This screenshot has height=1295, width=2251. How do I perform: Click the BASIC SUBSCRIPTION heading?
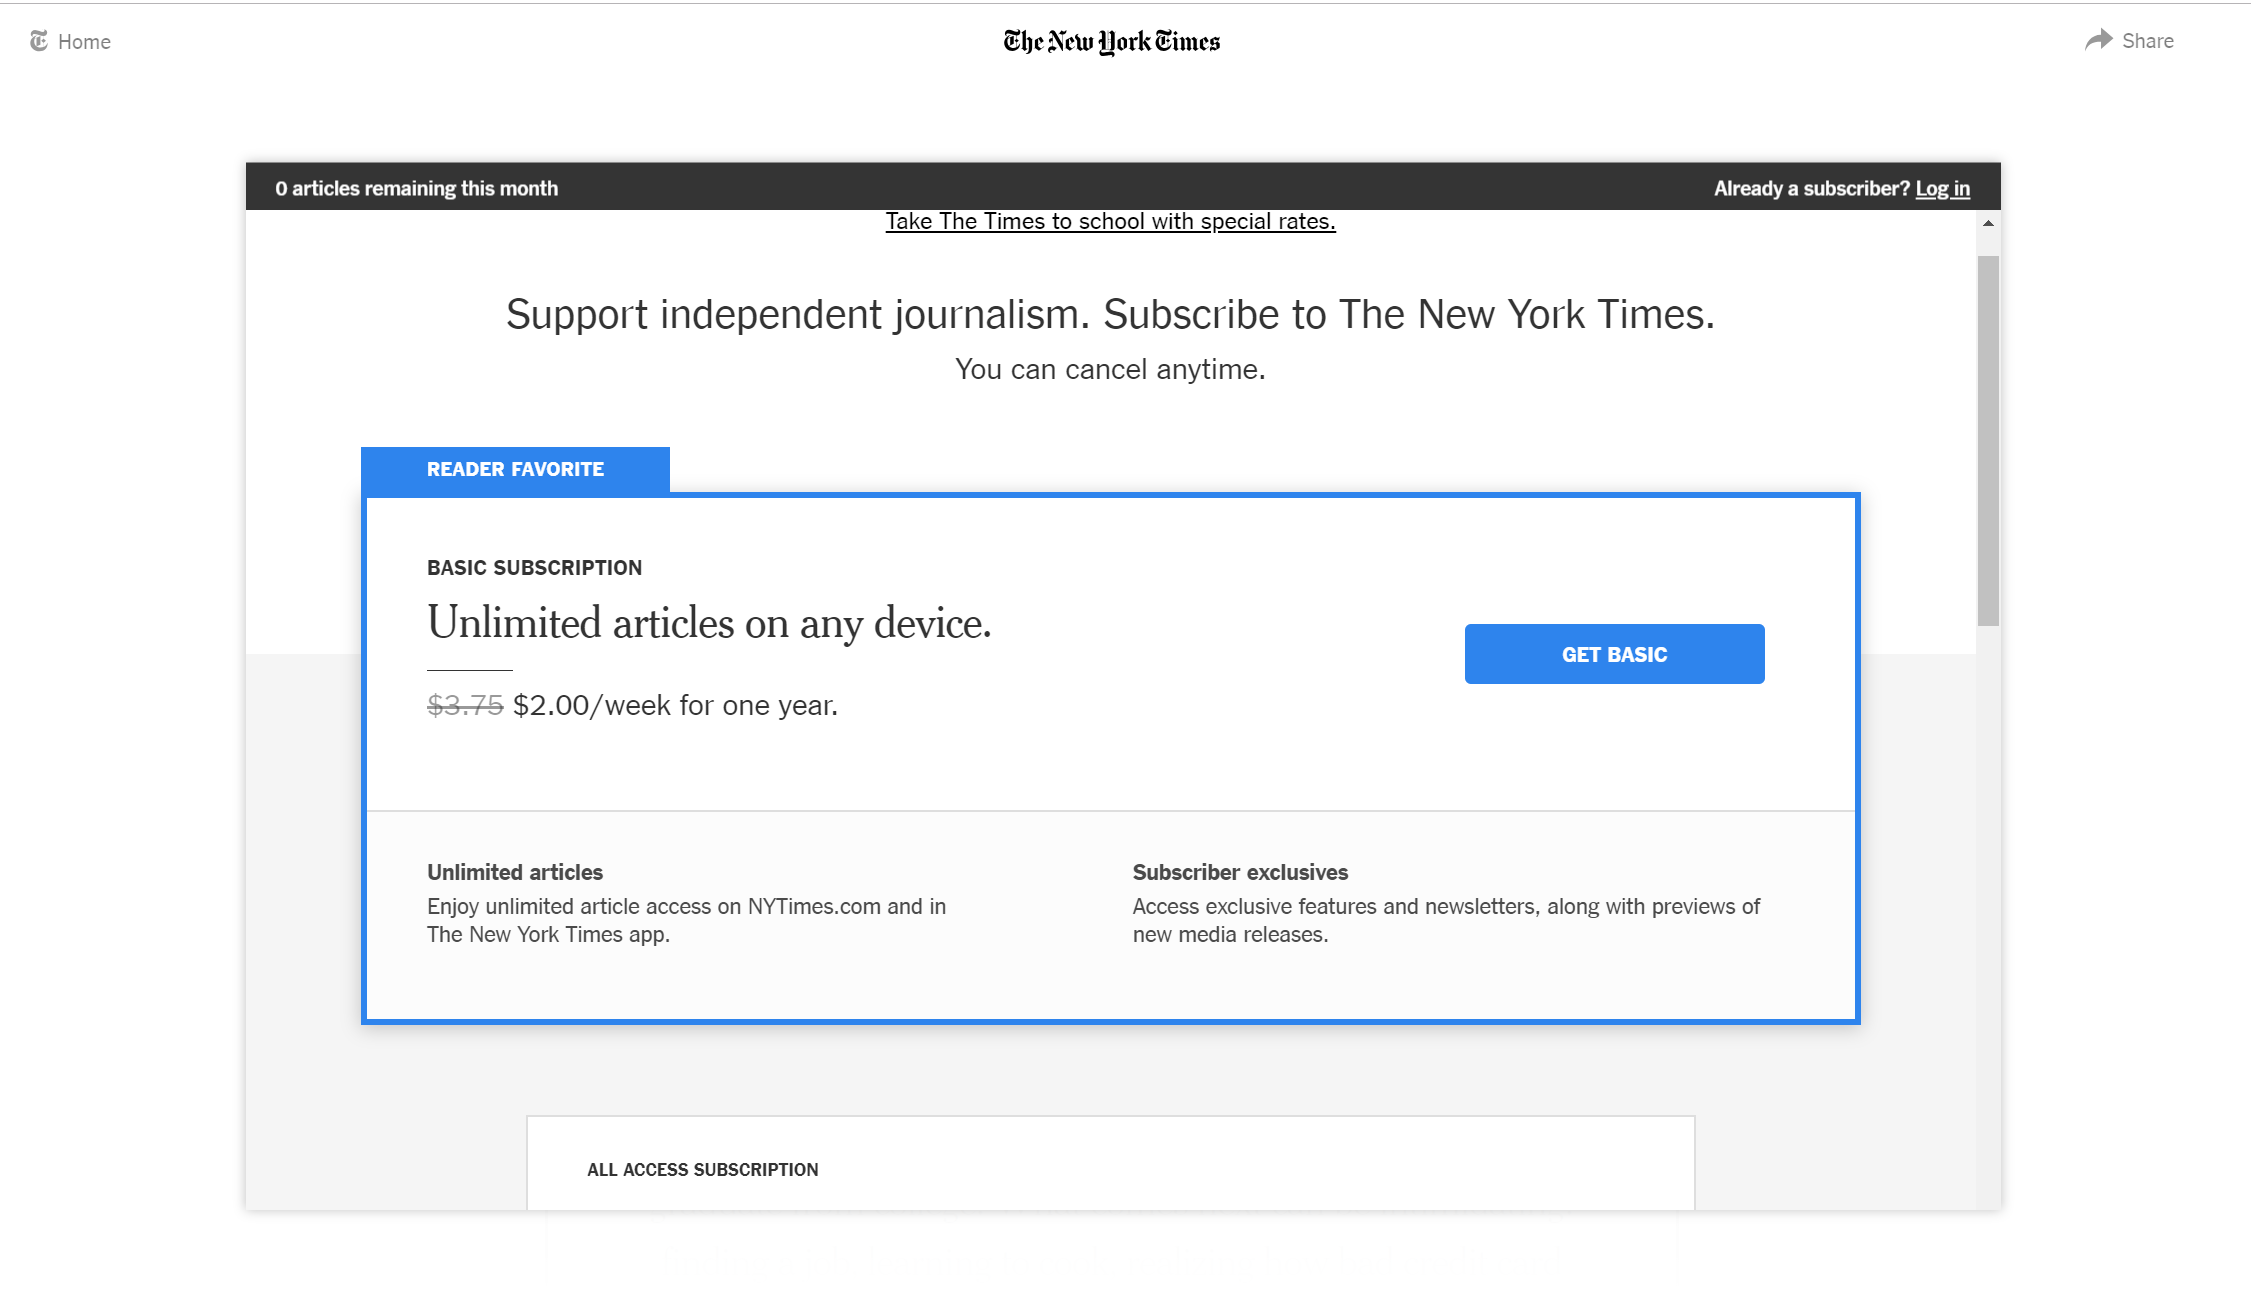(534, 567)
